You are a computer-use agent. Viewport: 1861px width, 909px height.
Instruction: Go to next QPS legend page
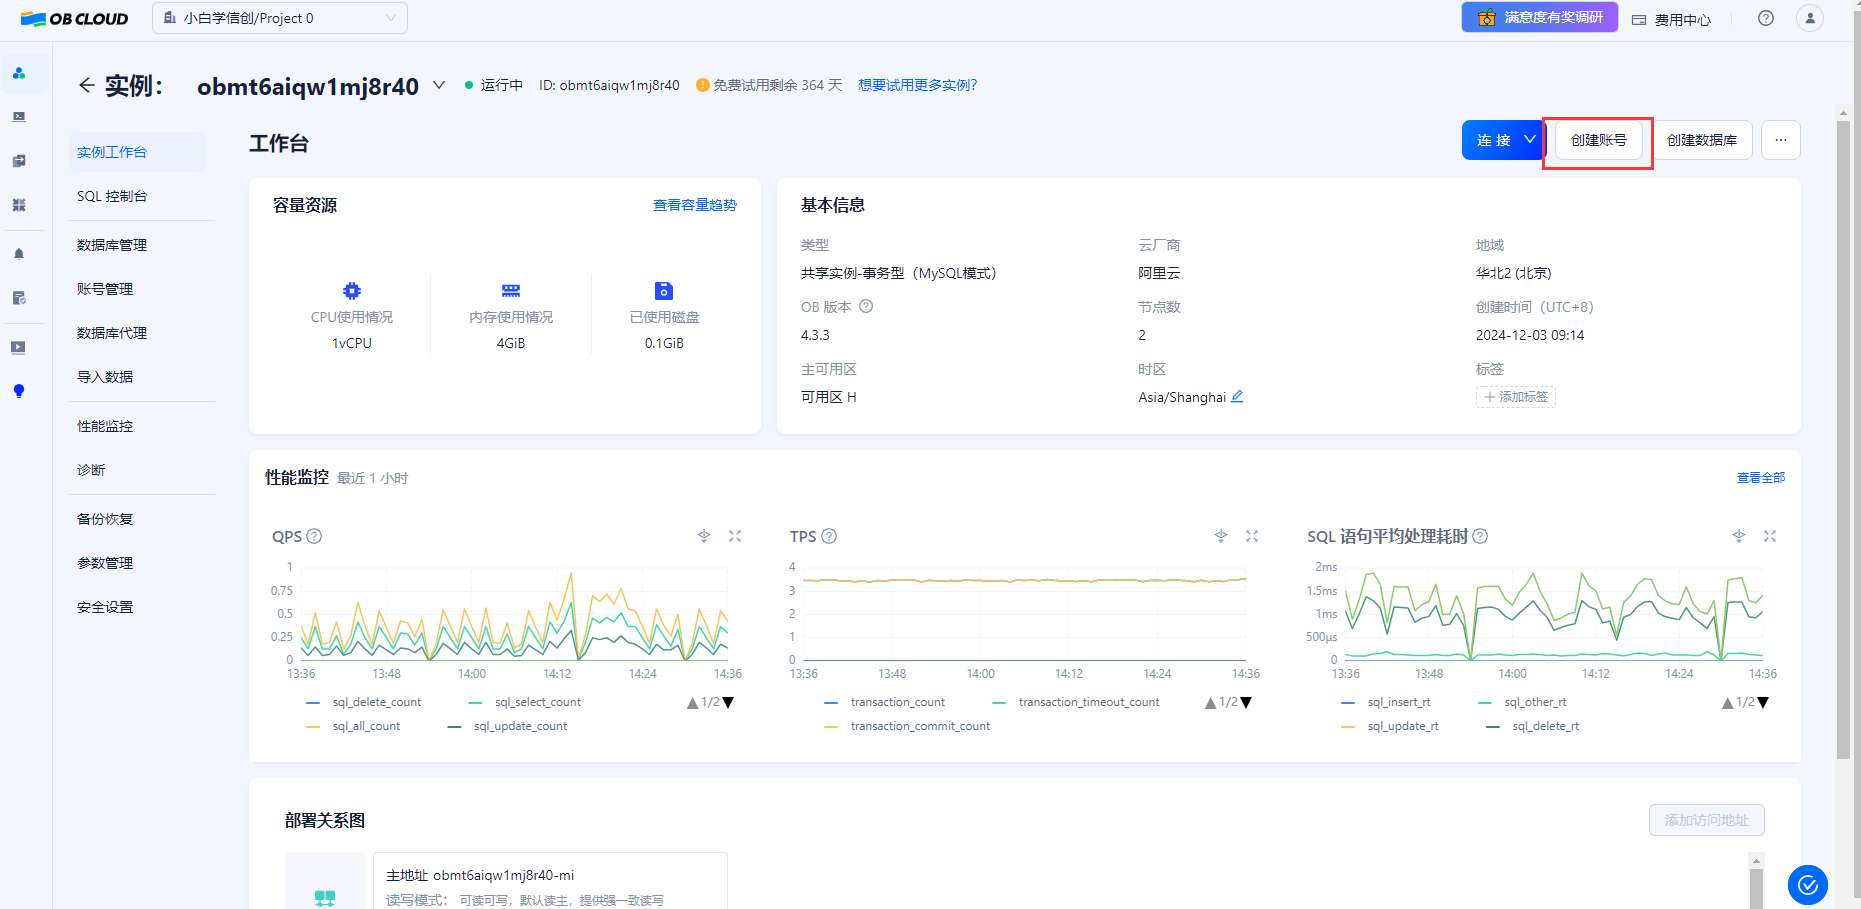pos(728,703)
